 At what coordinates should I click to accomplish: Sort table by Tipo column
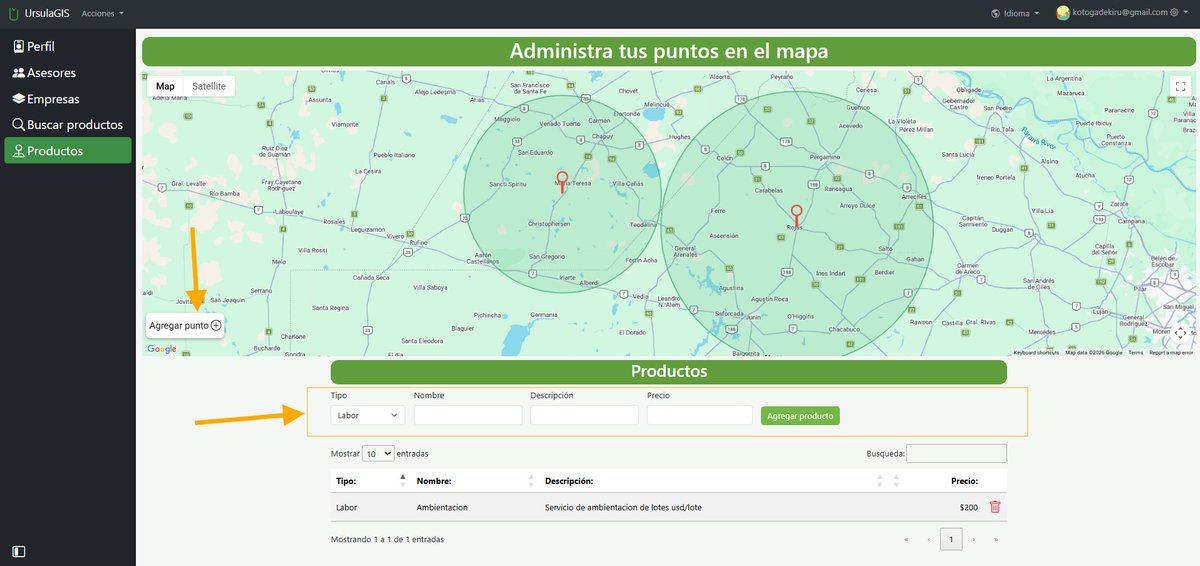coord(370,481)
